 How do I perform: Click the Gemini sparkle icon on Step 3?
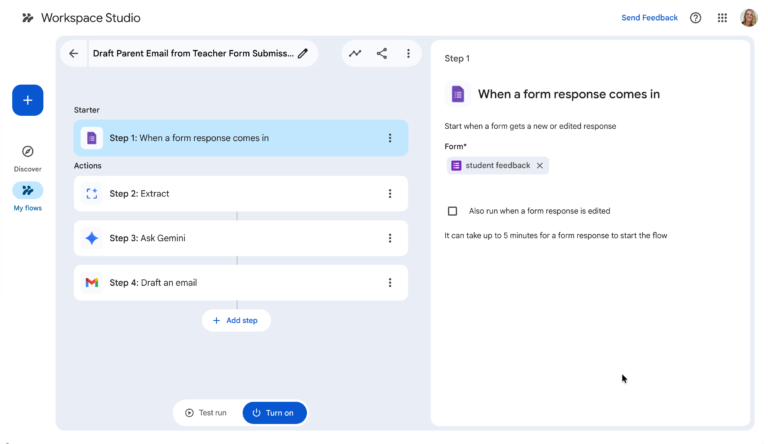(92, 238)
